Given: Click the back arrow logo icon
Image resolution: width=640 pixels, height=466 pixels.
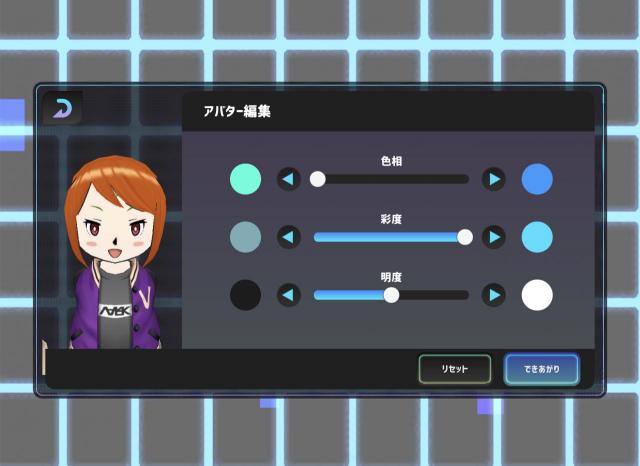Looking at the screenshot, I should 62,109.
